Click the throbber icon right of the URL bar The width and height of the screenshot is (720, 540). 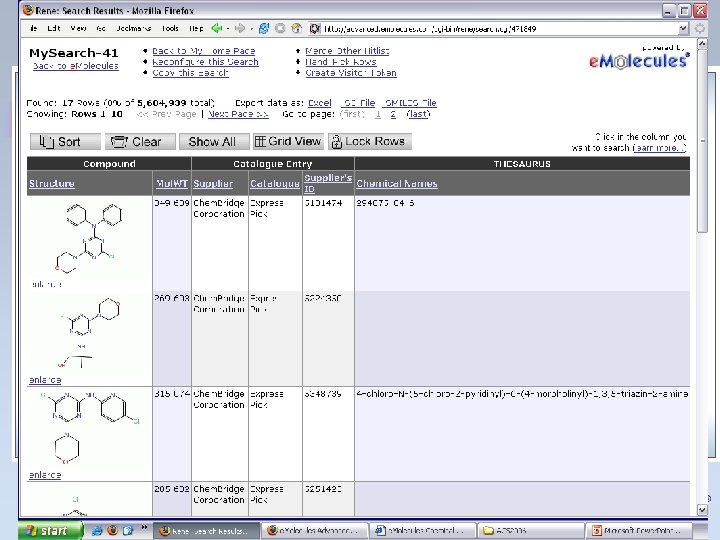click(700, 28)
